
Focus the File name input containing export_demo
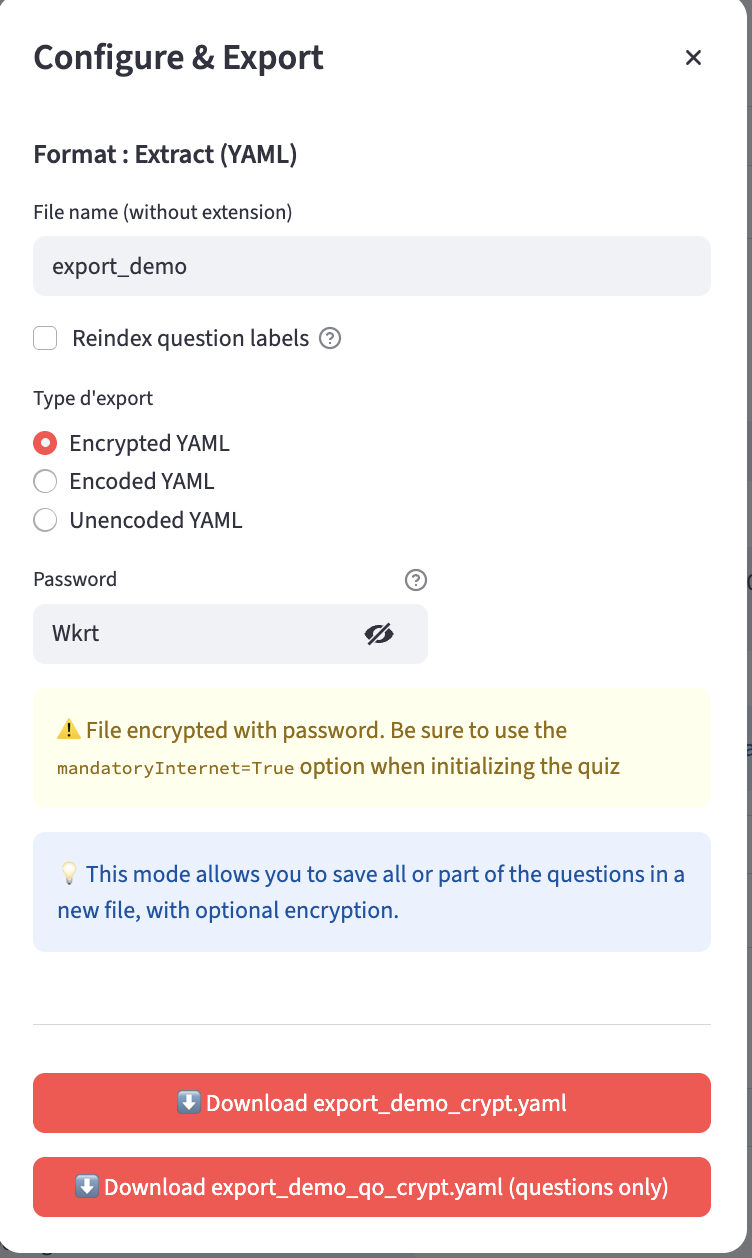click(372, 266)
